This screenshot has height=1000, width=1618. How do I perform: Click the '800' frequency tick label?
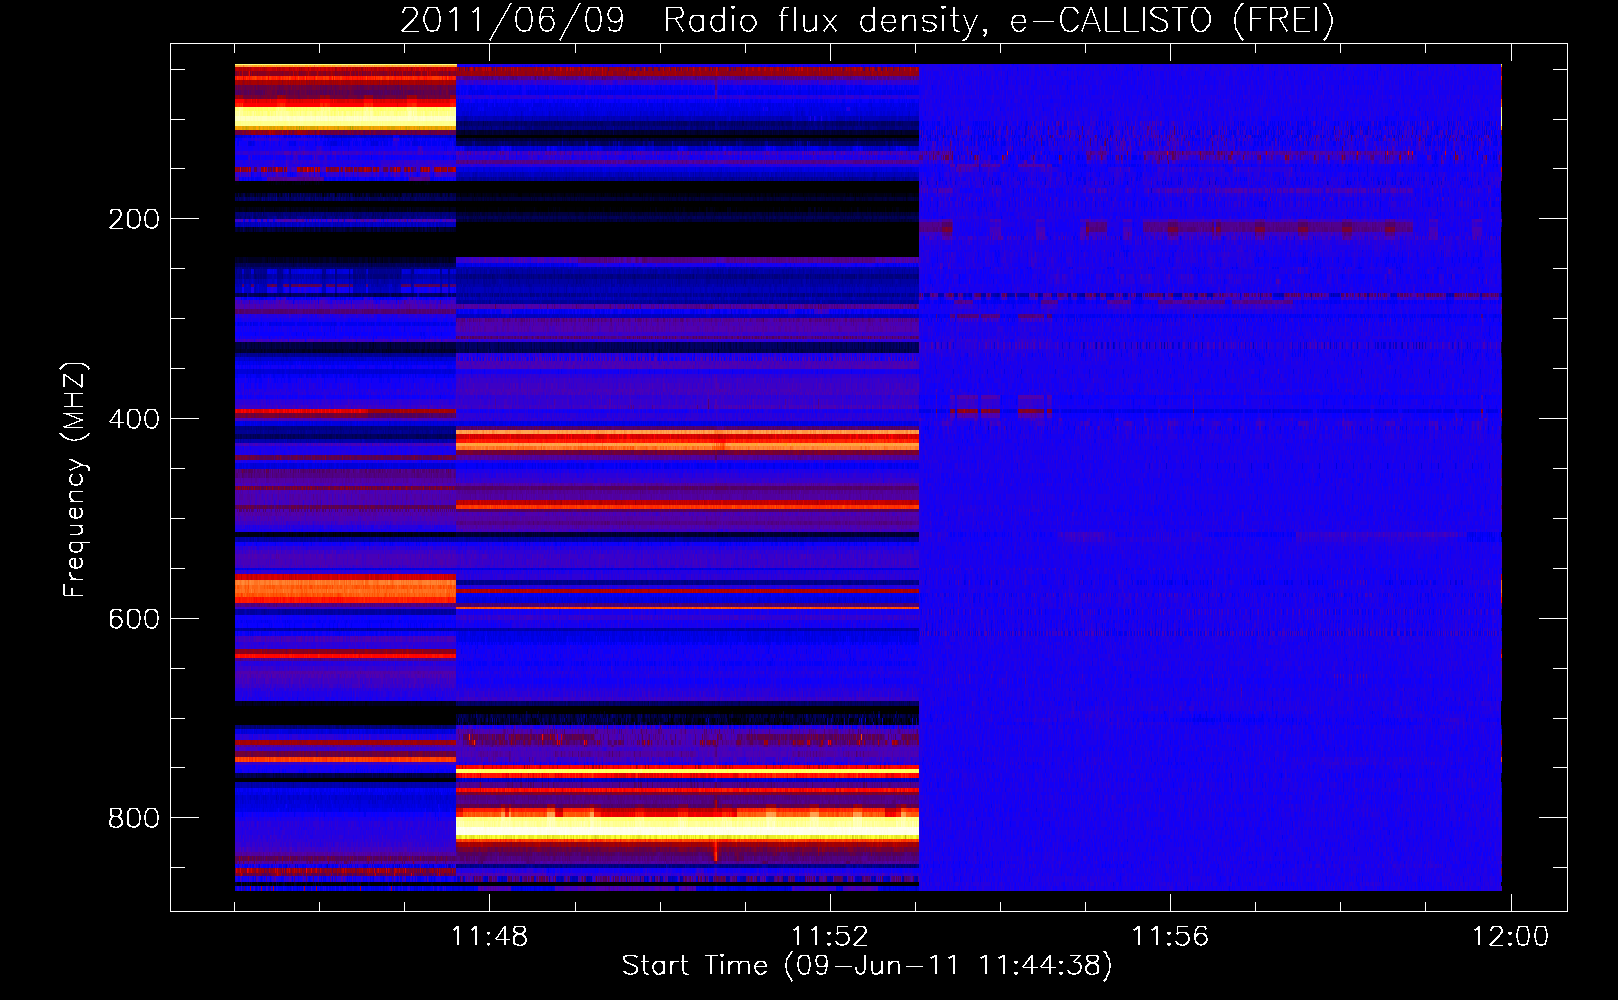[134, 818]
